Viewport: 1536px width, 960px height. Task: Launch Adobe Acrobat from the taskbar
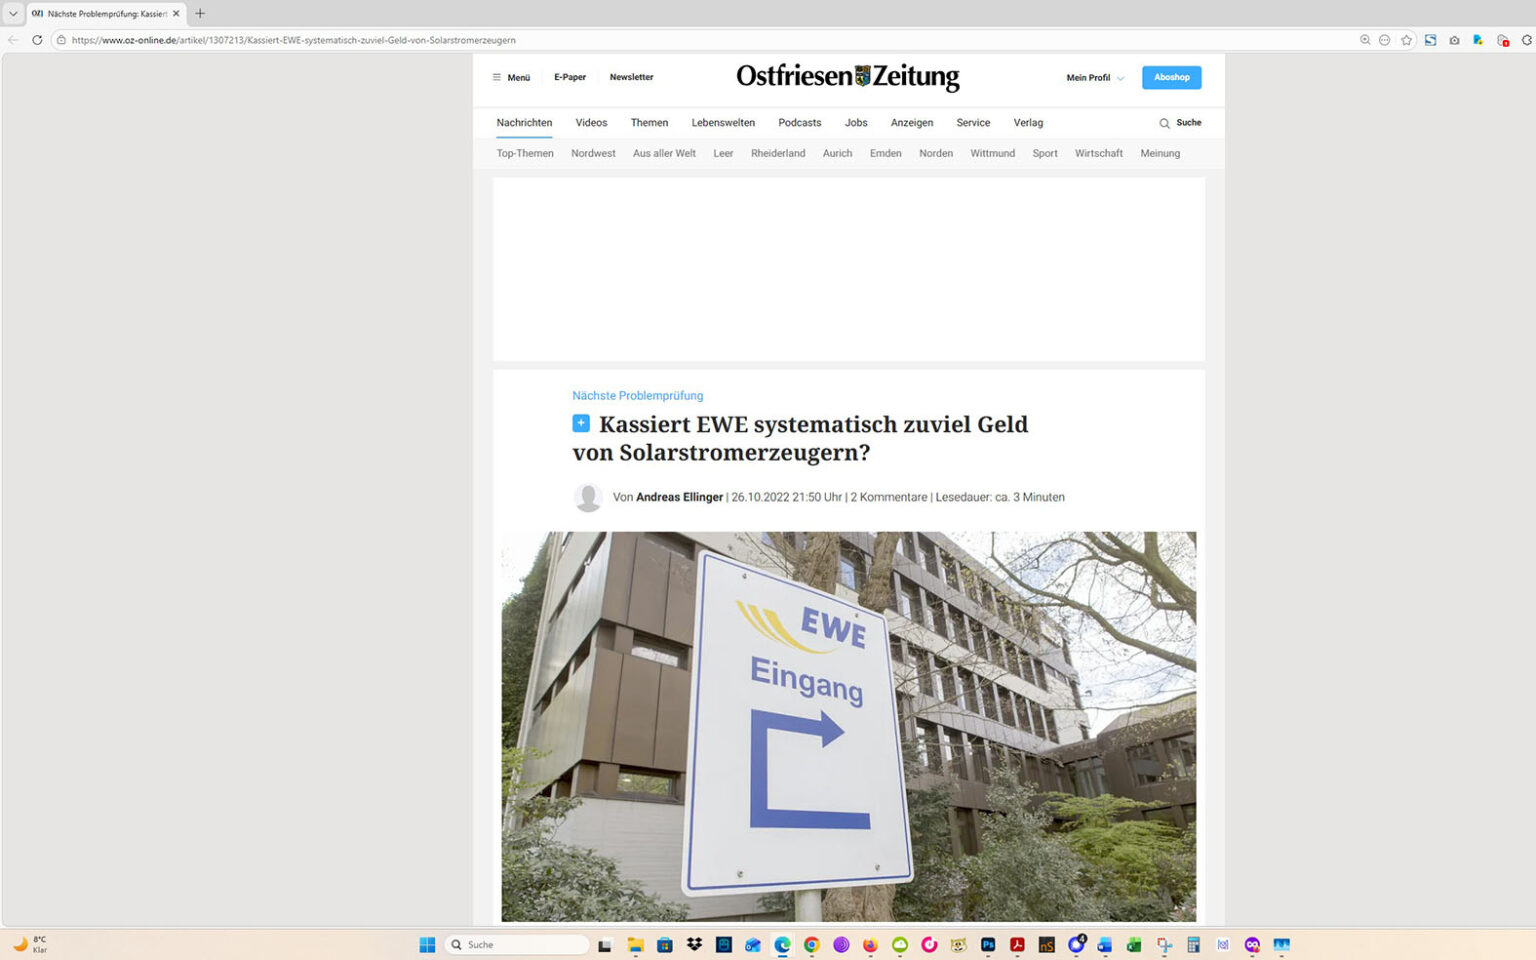pyautogui.click(x=1016, y=944)
